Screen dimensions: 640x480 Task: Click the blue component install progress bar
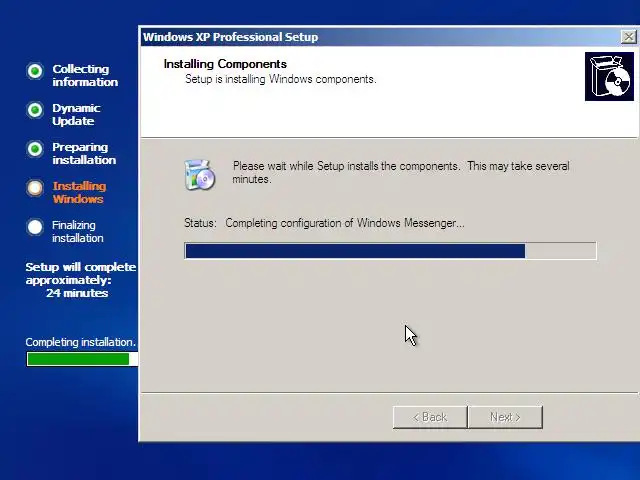pos(390,251)
